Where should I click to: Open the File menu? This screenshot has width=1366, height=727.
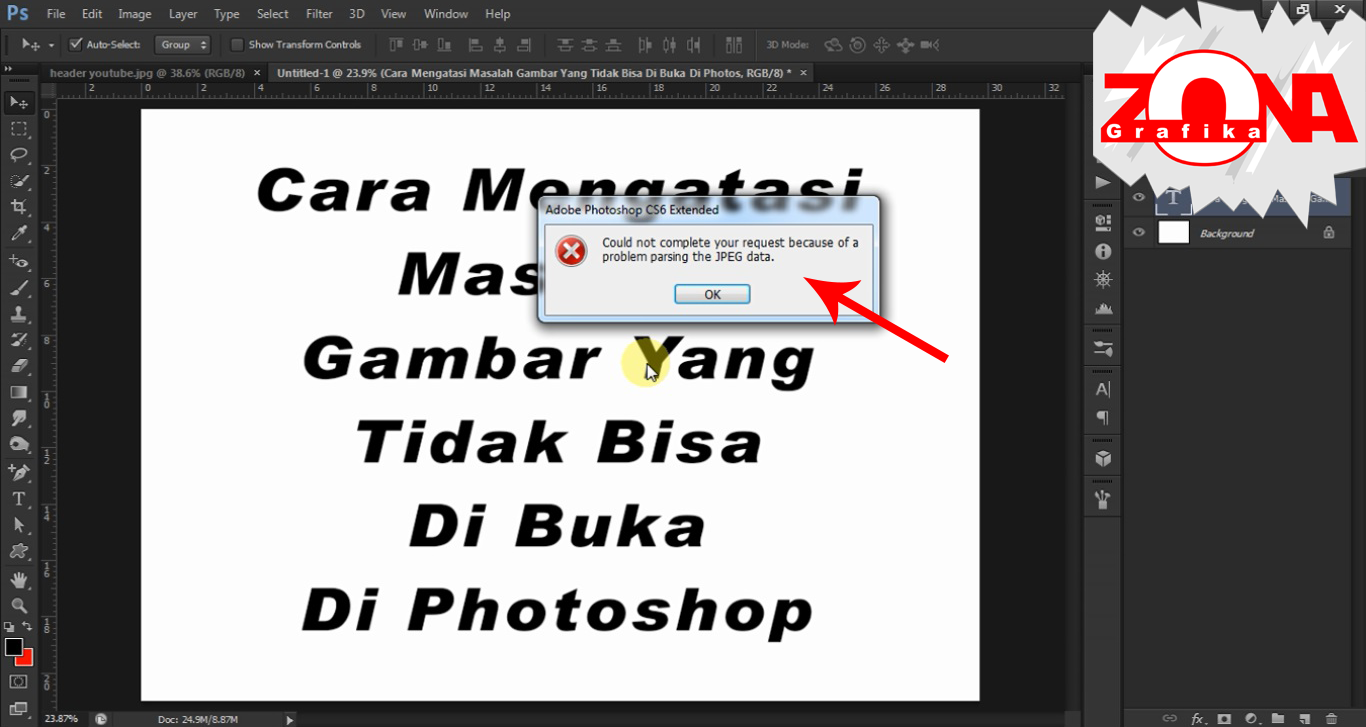pyautogui.click(x=56, y=14)
